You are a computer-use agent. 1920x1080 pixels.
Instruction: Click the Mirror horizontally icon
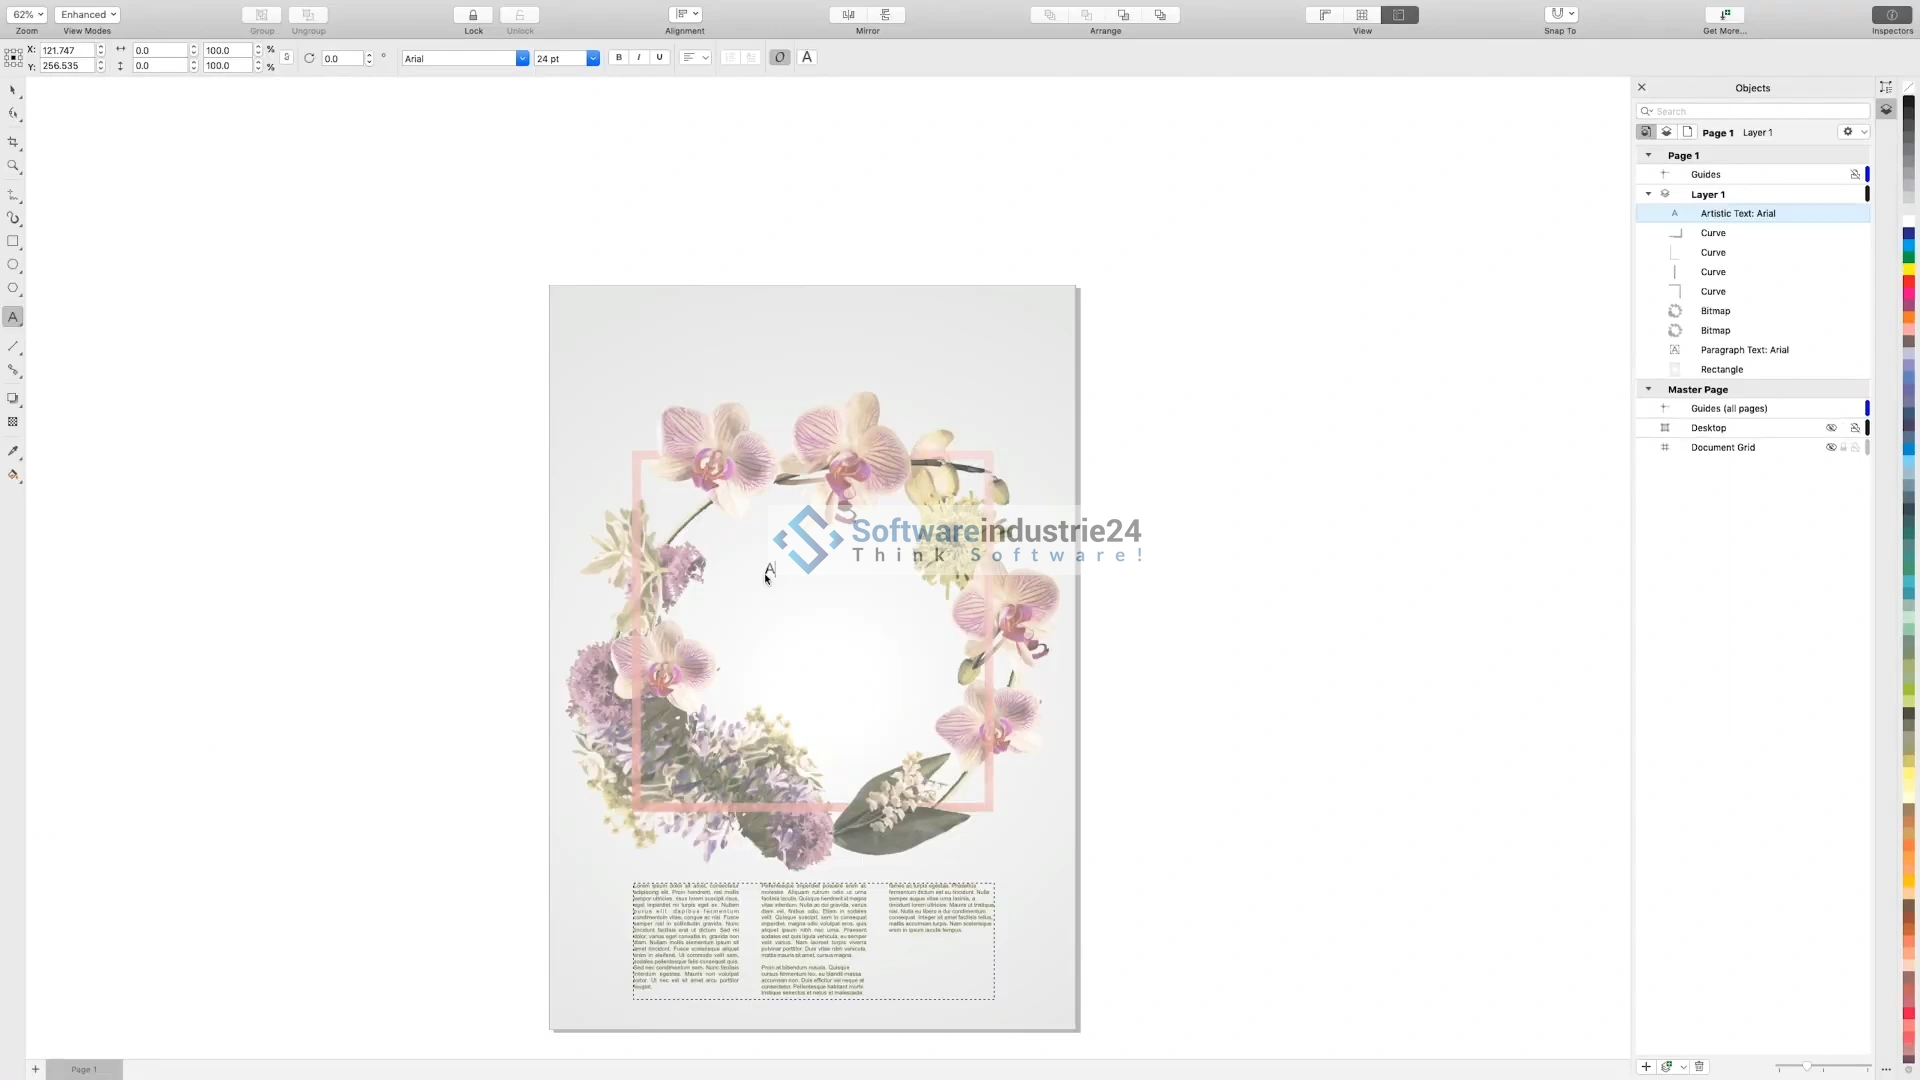pos(849,15)
